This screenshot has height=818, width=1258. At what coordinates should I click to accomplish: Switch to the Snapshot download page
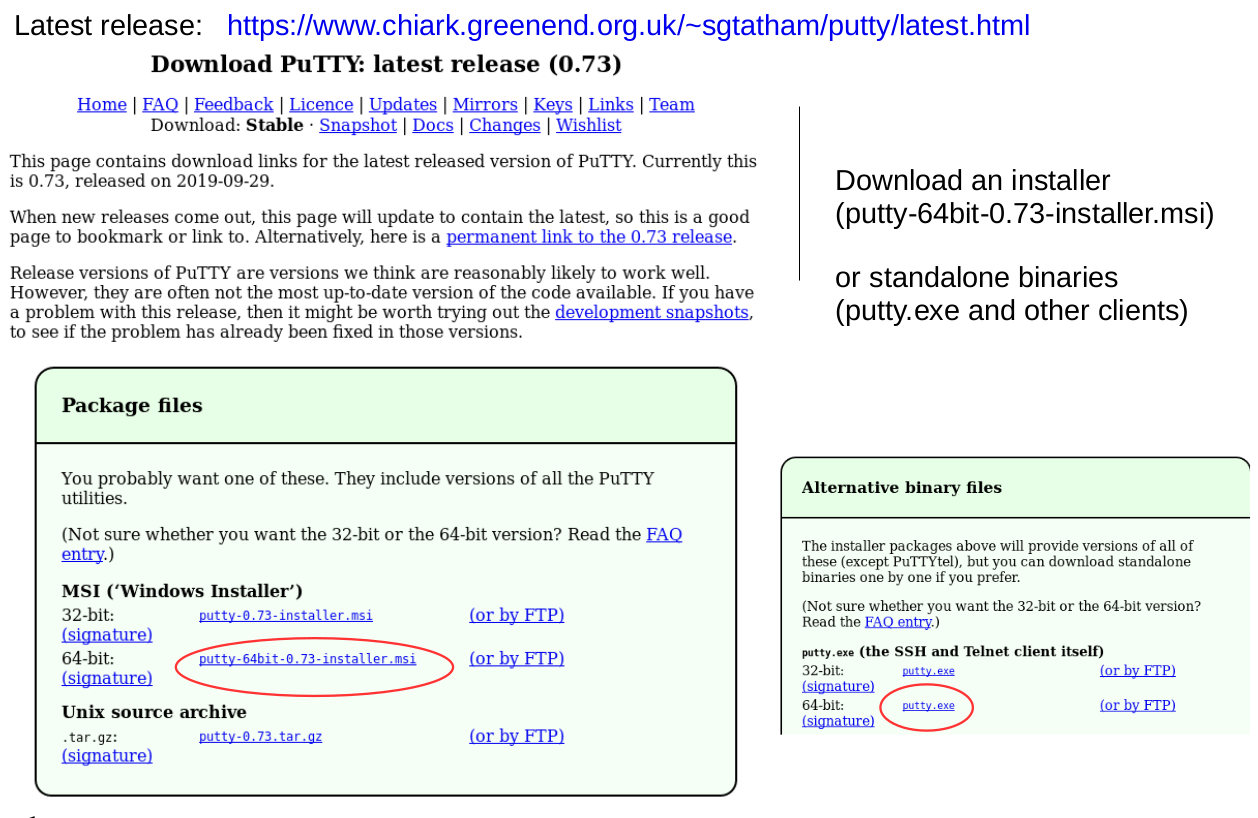coord(357,126)
